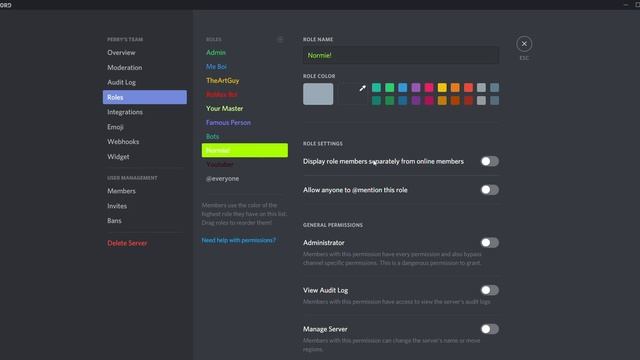640x360 pixels.
Task: Toggle the Manage Server permission
Action: click(x=489, y=329)
